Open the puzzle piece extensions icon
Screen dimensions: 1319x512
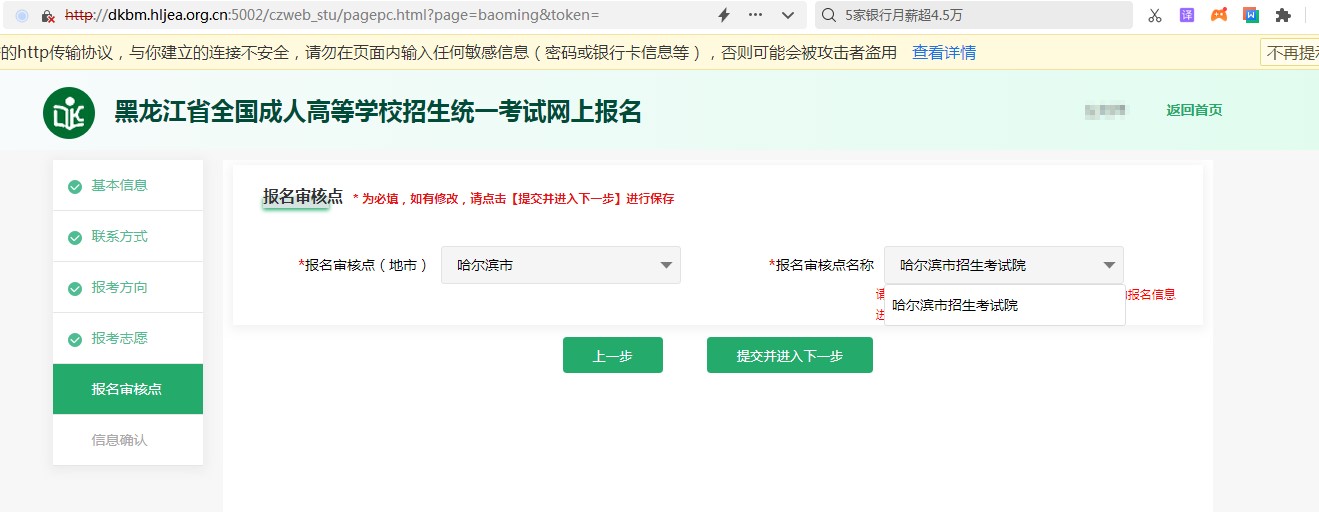click(1283, 15)
